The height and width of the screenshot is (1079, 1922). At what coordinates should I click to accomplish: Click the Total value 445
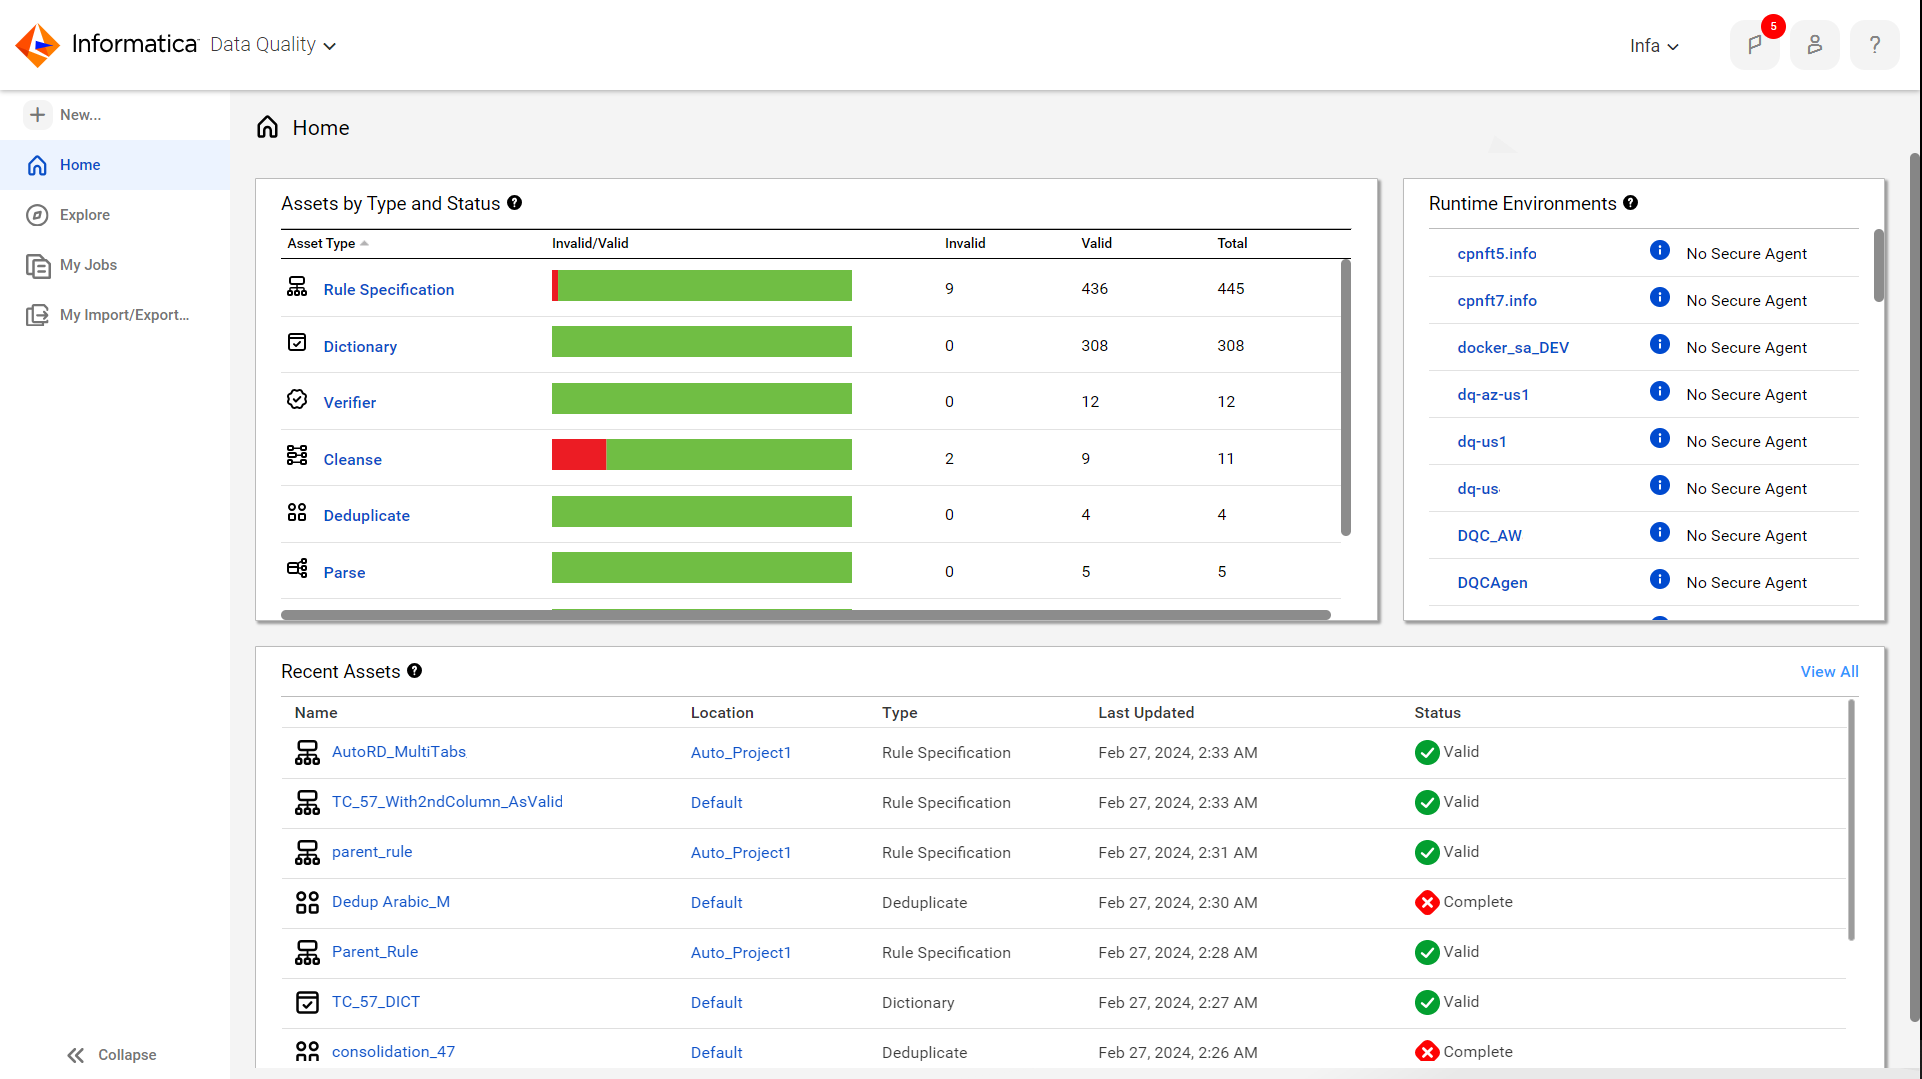1231,289
